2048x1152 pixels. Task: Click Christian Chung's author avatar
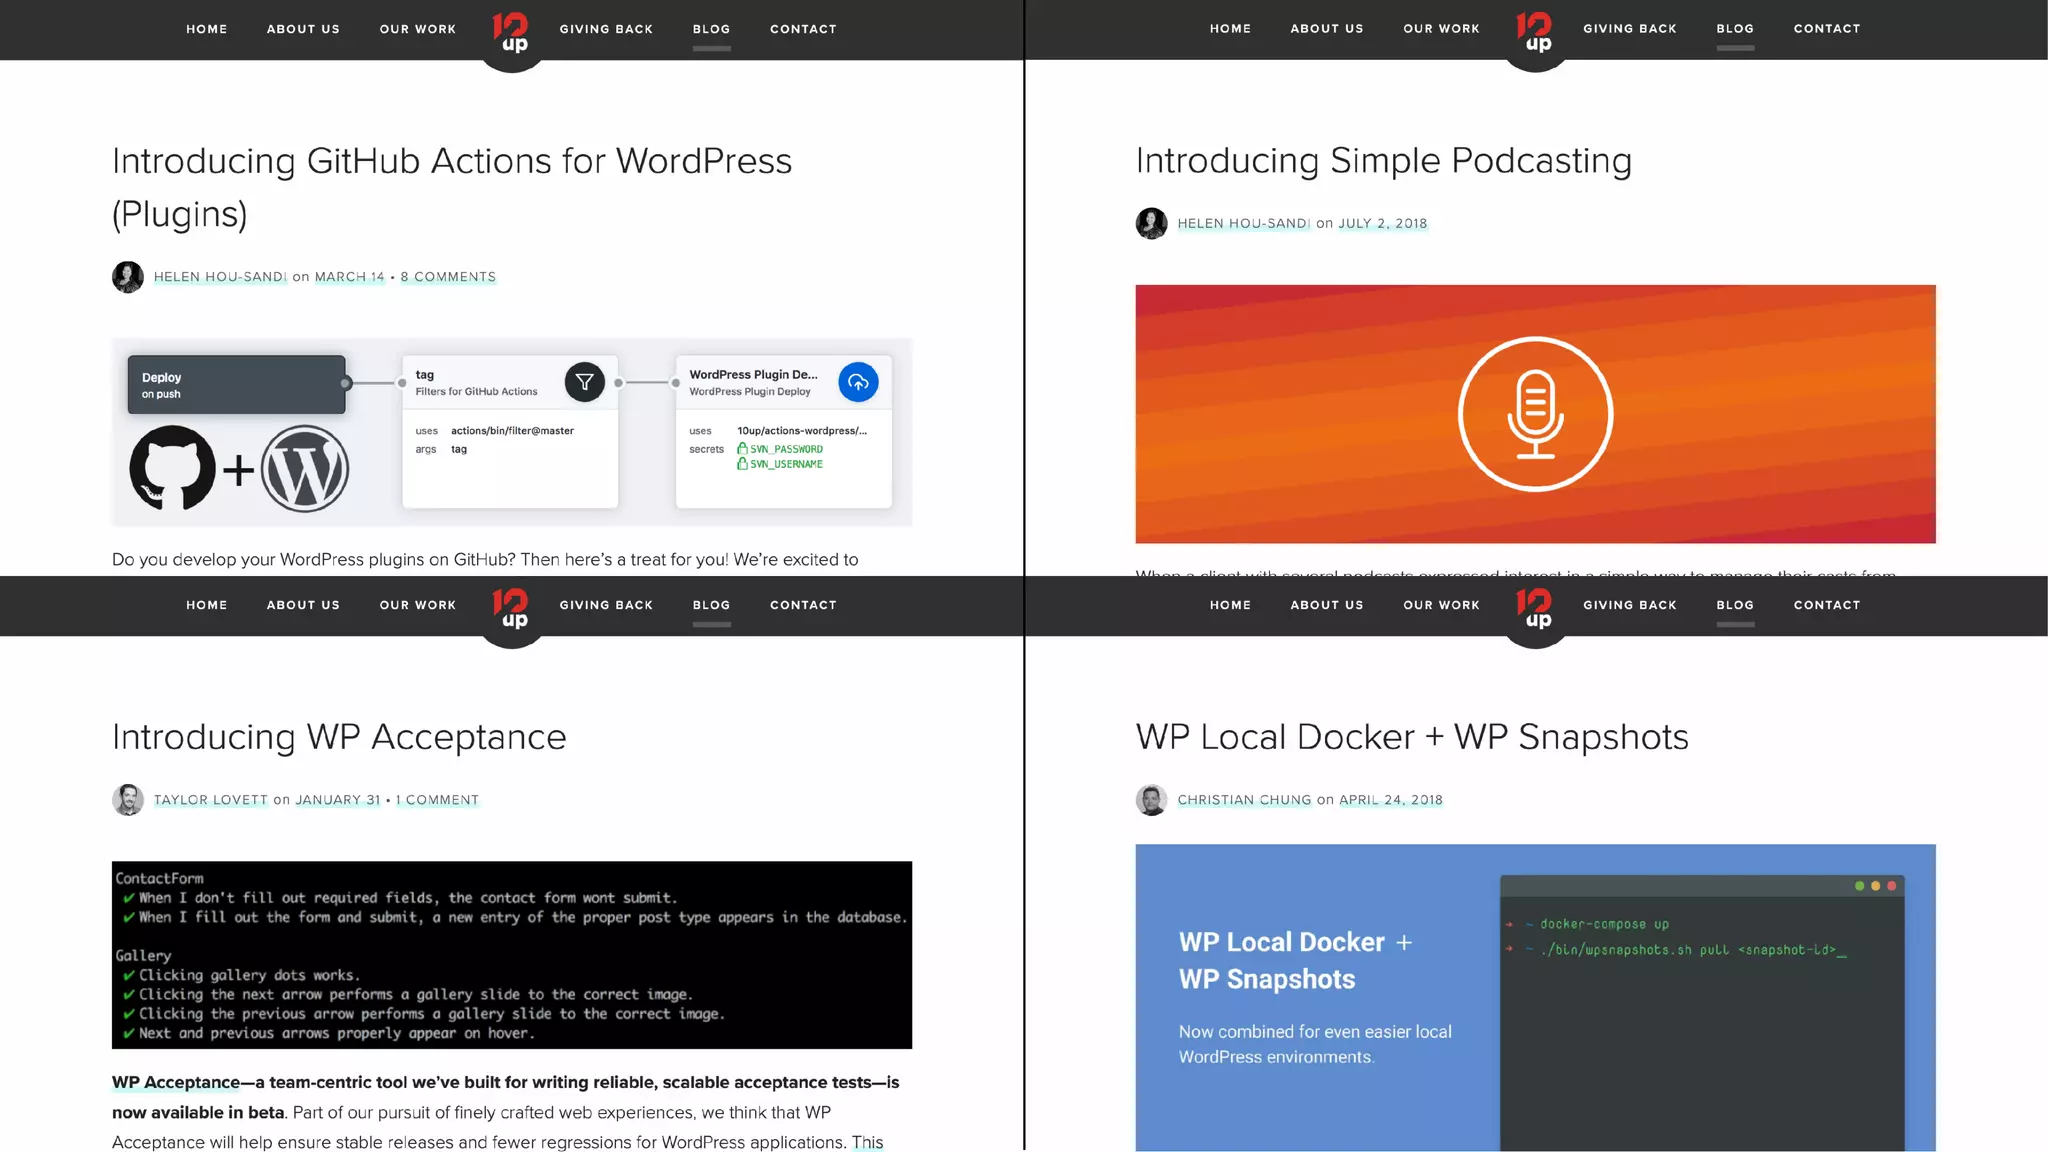1151,800
